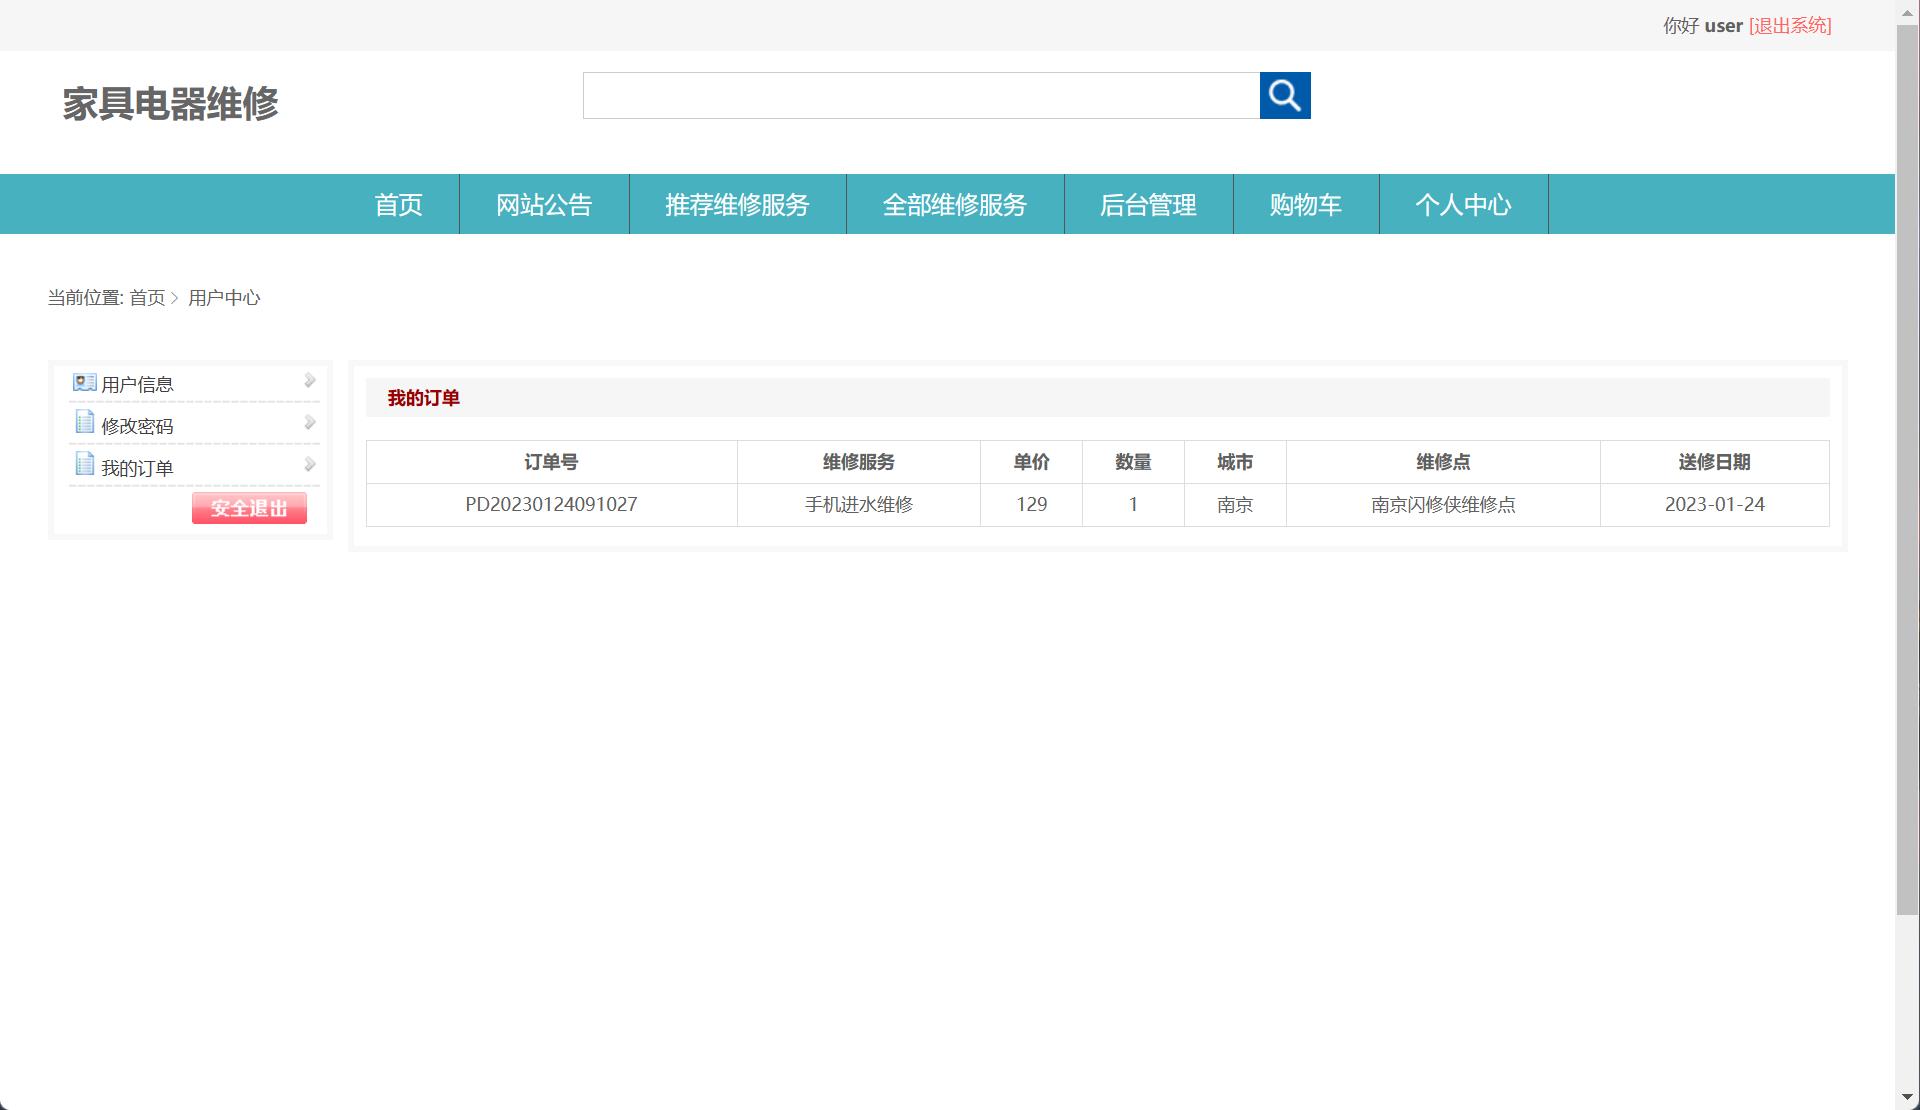
Task: Click the vertical scrollbar down arrow
Action: pos(1908,1098)
